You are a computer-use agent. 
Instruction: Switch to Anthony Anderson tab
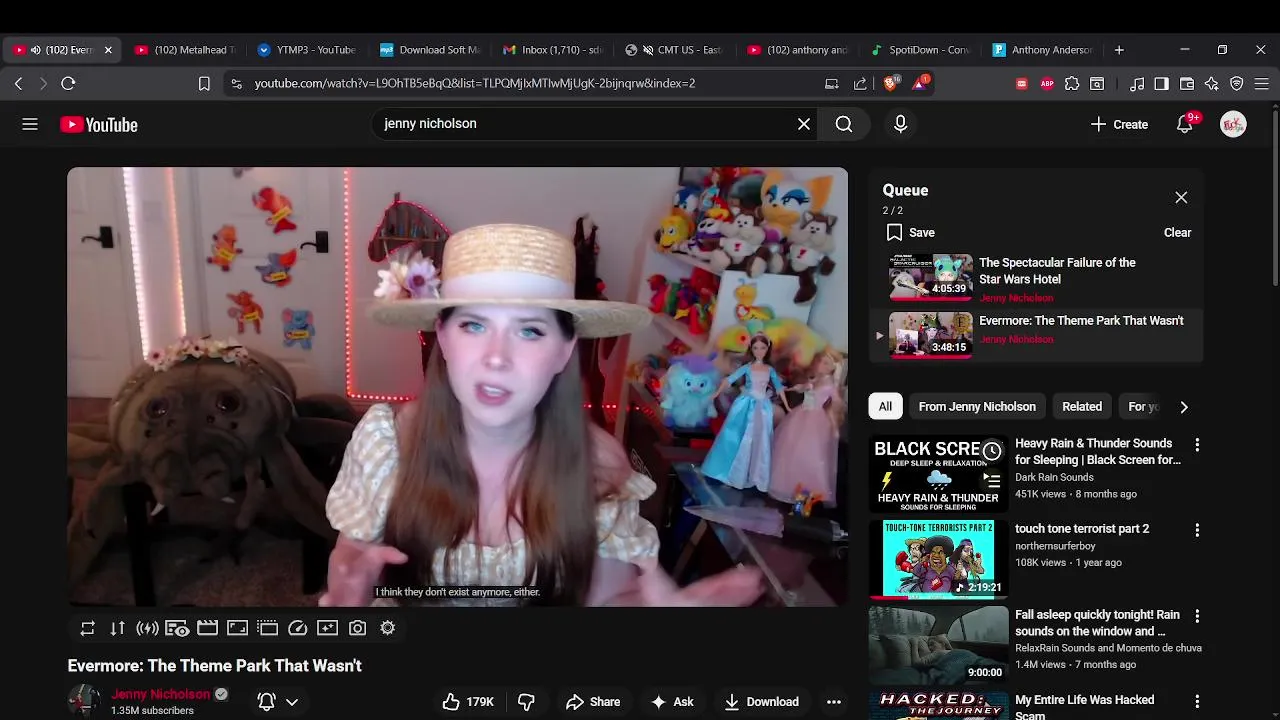(1043, 50)
